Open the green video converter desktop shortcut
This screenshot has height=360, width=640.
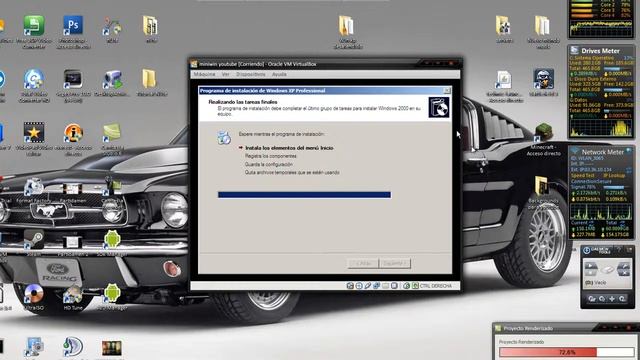34,26
